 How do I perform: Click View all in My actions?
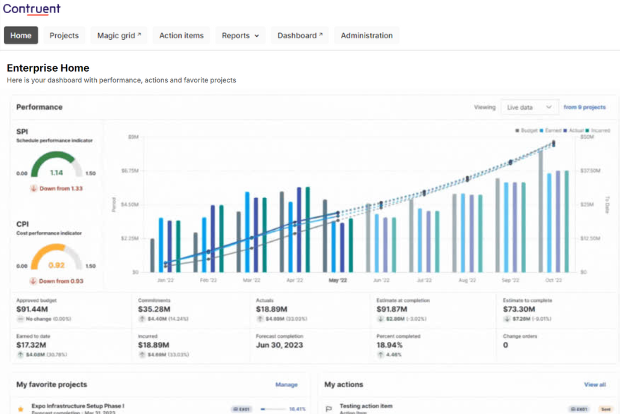tap(595, 384)
